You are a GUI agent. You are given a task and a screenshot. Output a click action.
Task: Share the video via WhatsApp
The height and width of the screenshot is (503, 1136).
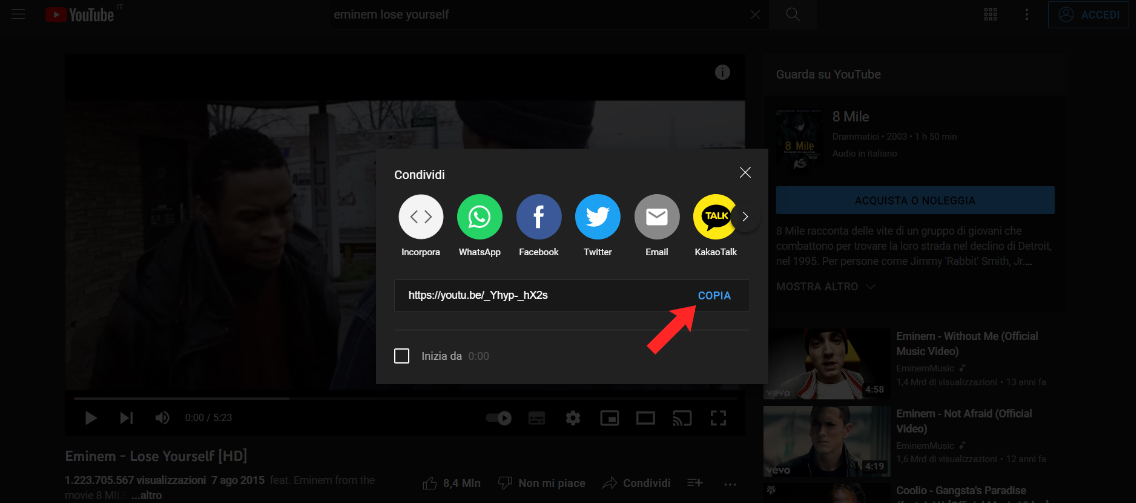pyautogui.click(x=480, y=224)
